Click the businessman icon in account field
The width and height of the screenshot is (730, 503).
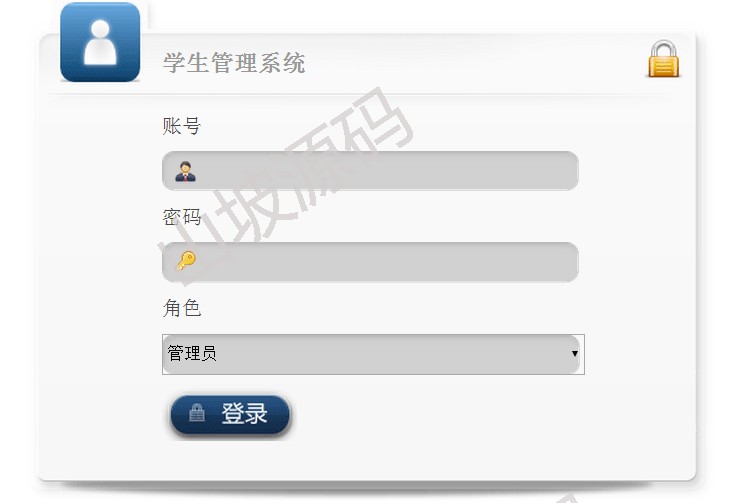[185, 171]
